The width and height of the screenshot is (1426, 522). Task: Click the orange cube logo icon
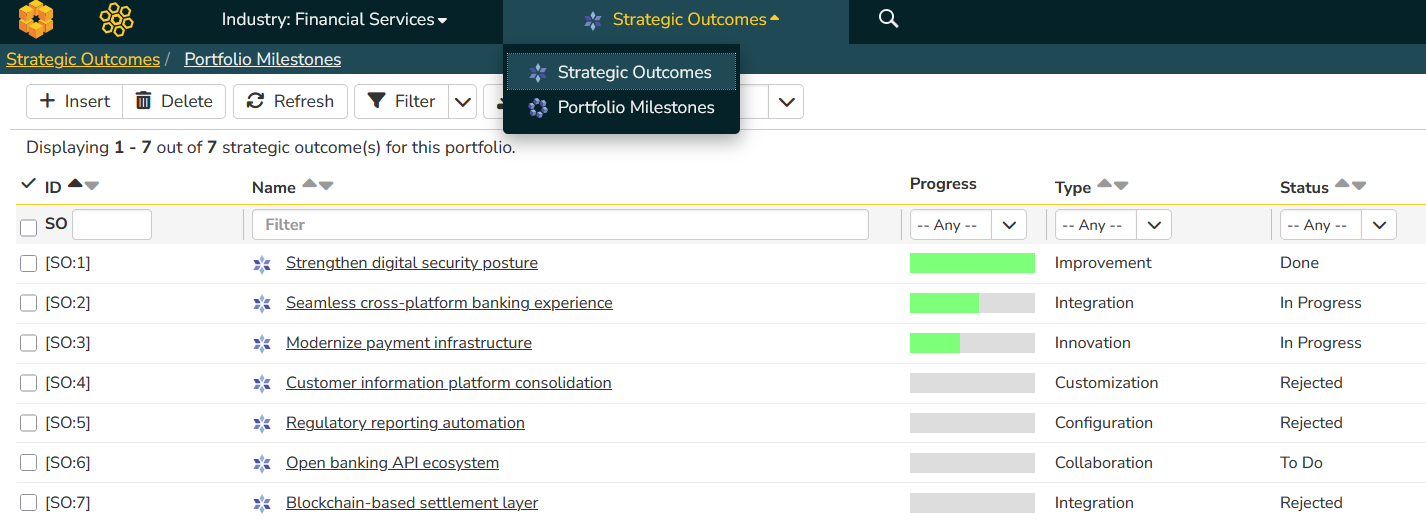click(36, 19)
